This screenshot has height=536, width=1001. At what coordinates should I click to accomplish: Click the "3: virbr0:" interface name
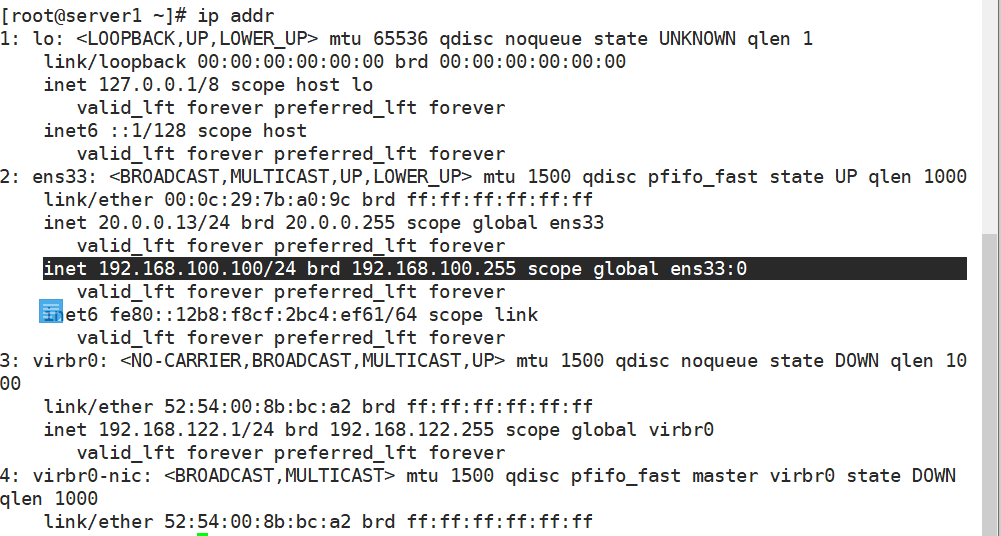click(x=54, y=361)
